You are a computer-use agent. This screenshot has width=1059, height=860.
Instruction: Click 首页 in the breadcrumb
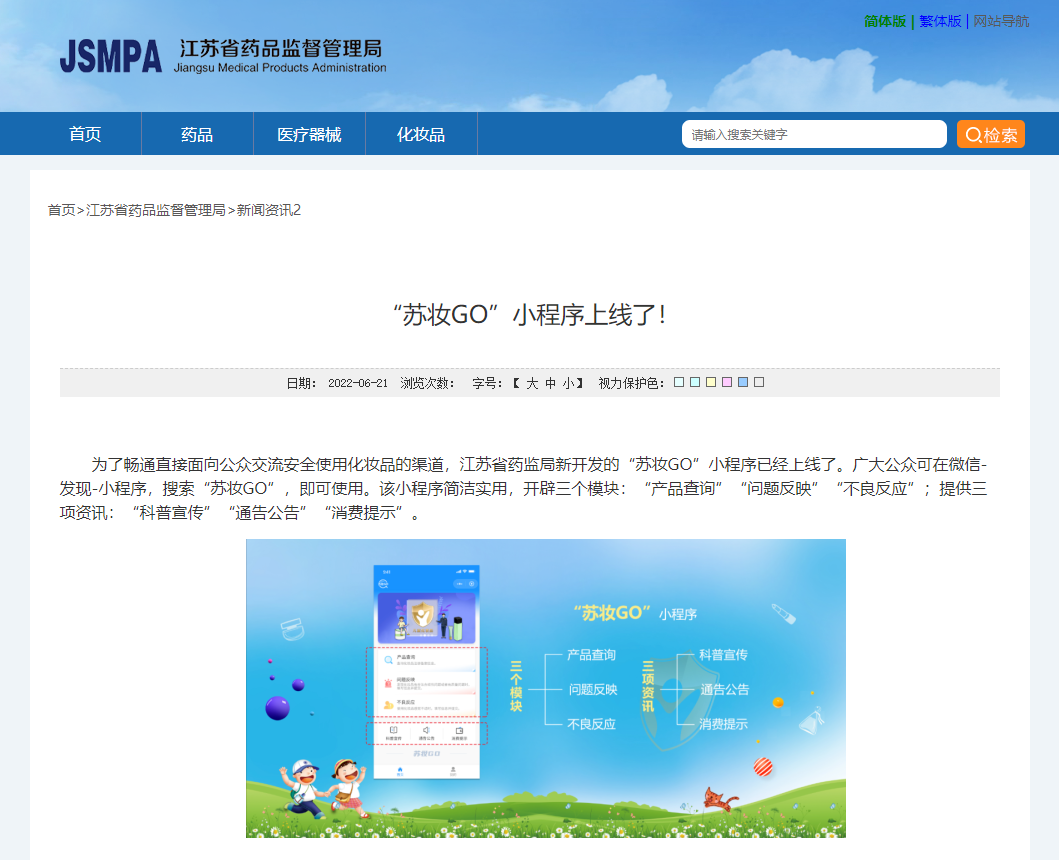pyautogui.click(x=61, y=210)
